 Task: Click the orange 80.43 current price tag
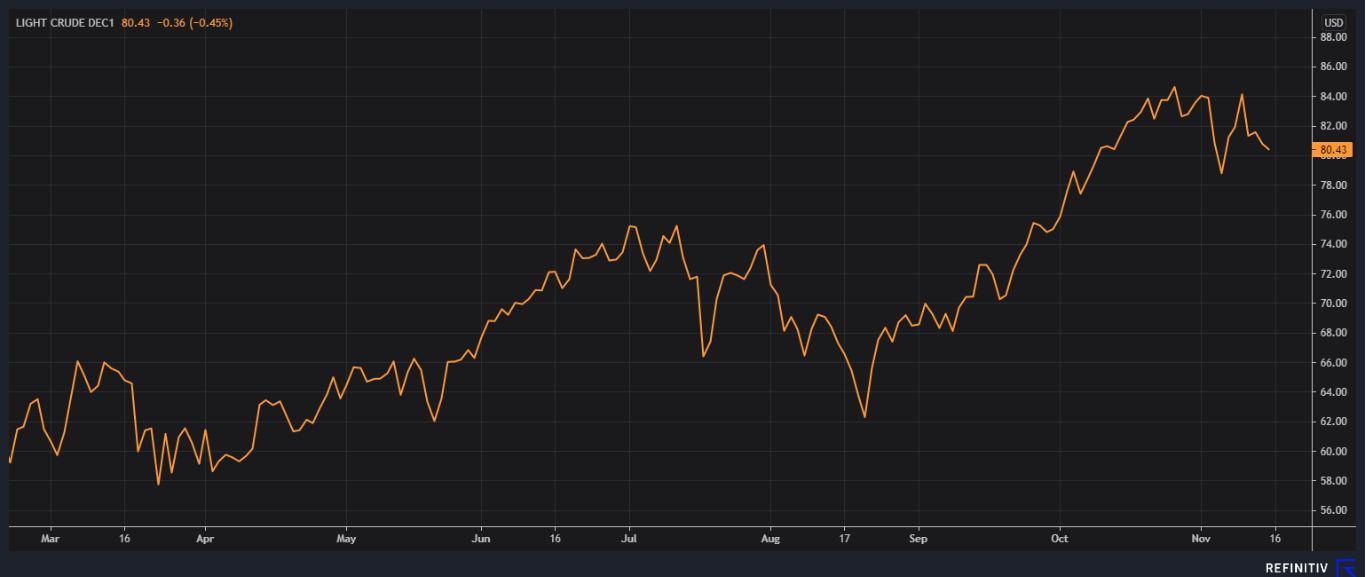point(1335,150)
